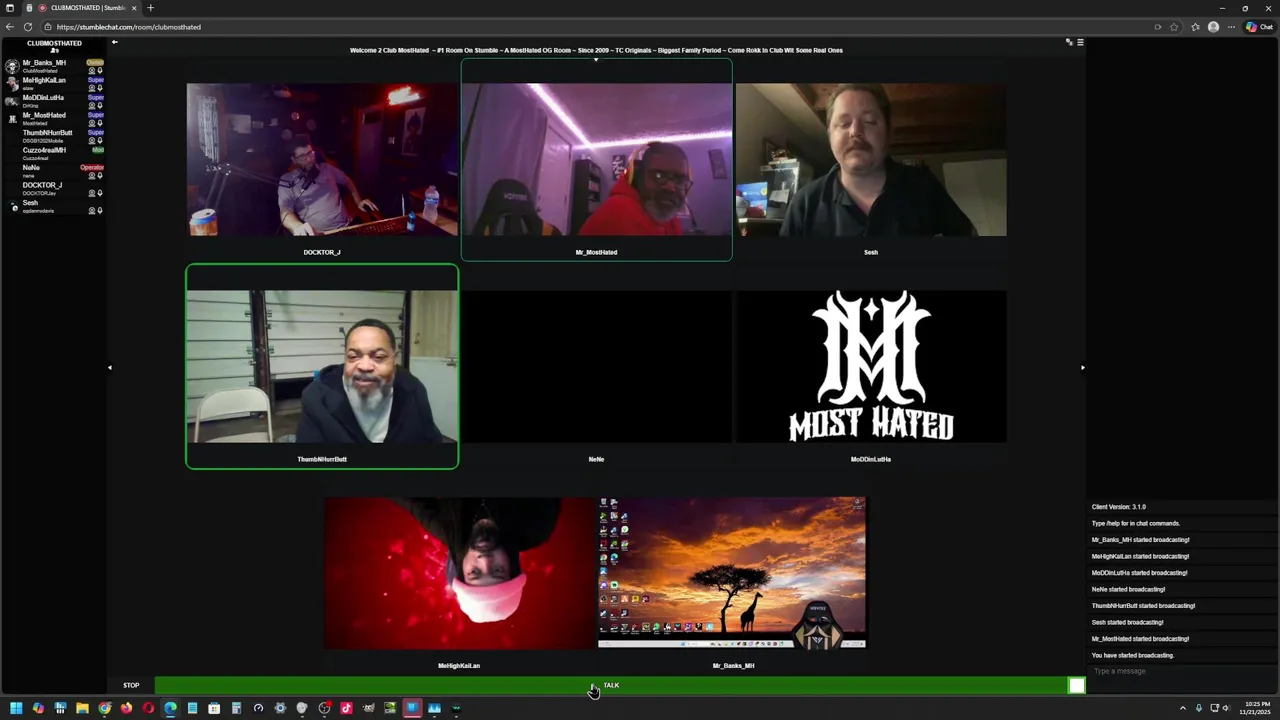Viewport: 1280px width, 720px height.
Task: Switch to Microsoft Edge in the taskbar
Action: pyautogui.click(x=170, y=708)
